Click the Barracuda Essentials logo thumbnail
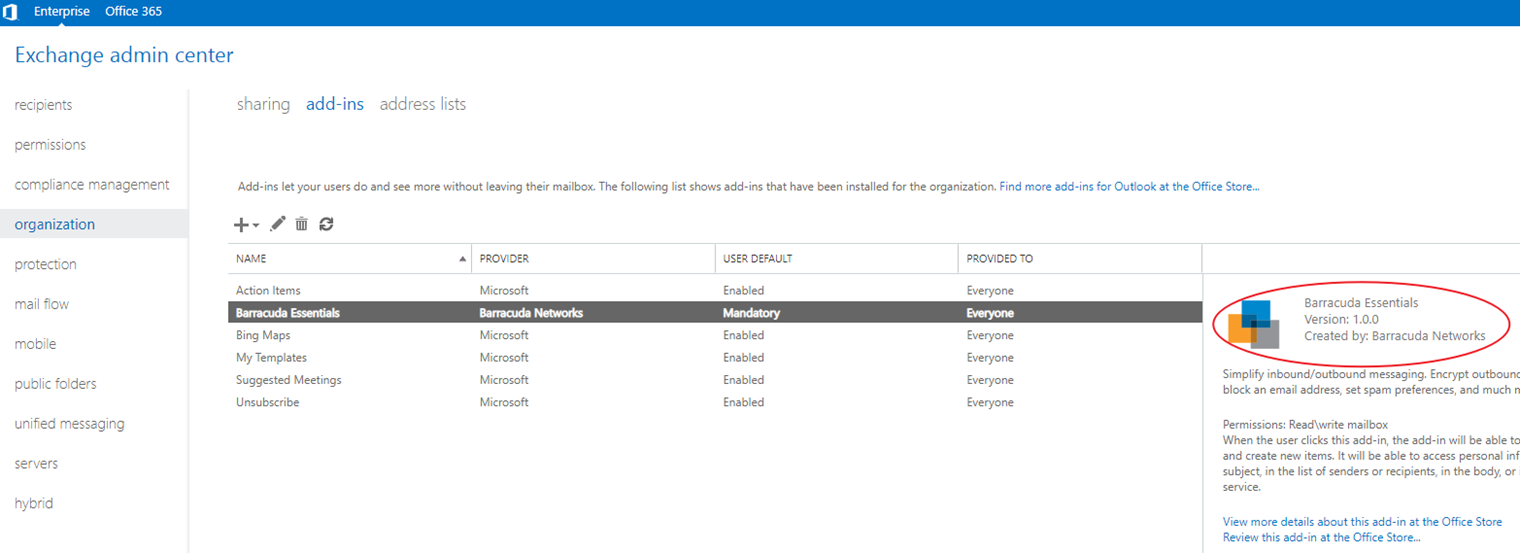The height and width of the screenshot is (553, 1520). (x=1254, y=324)
